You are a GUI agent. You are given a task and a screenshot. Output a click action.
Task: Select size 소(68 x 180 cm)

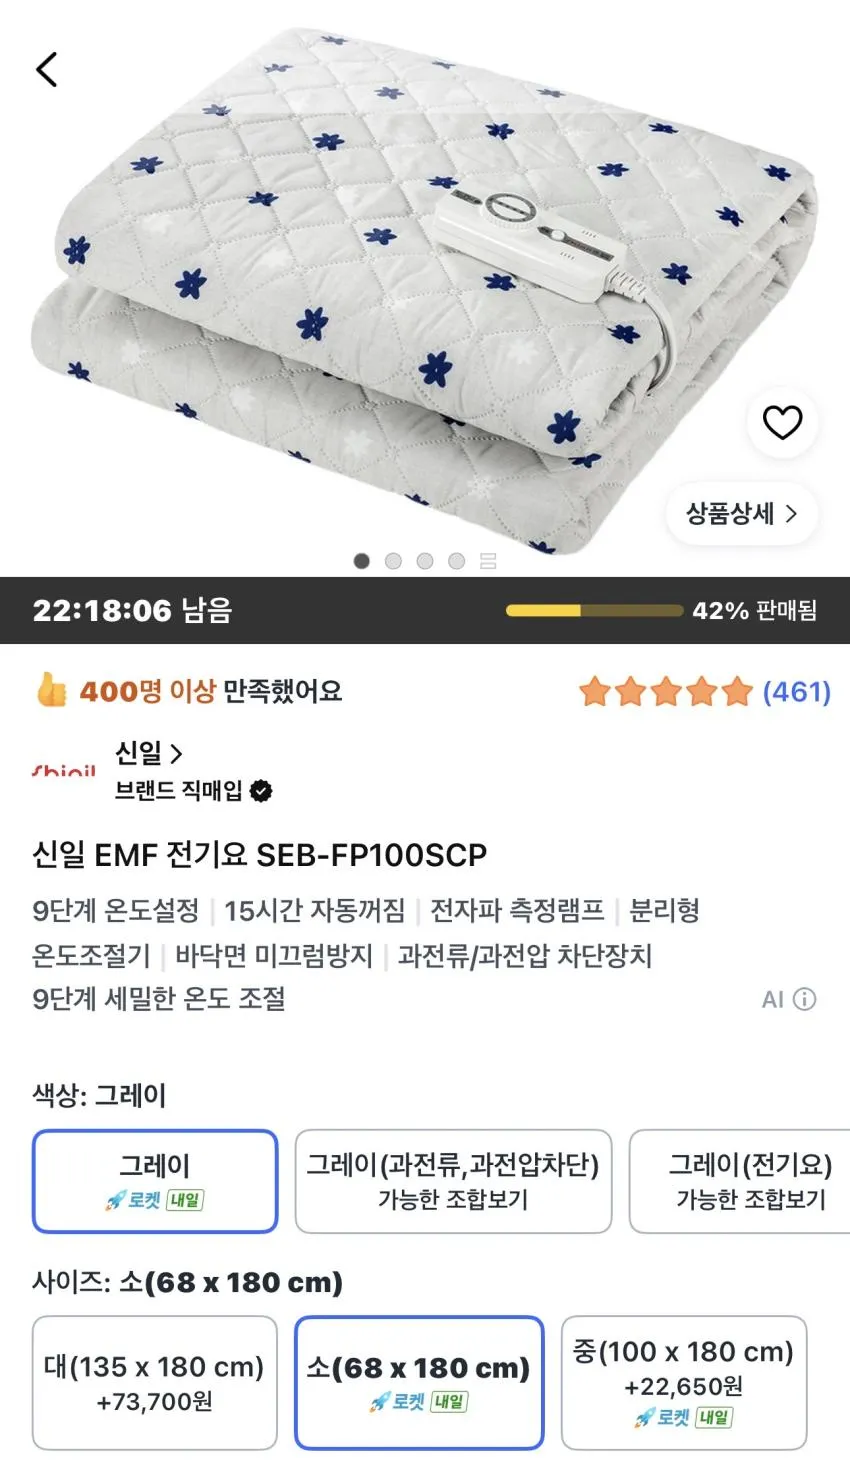point(419,1383)
